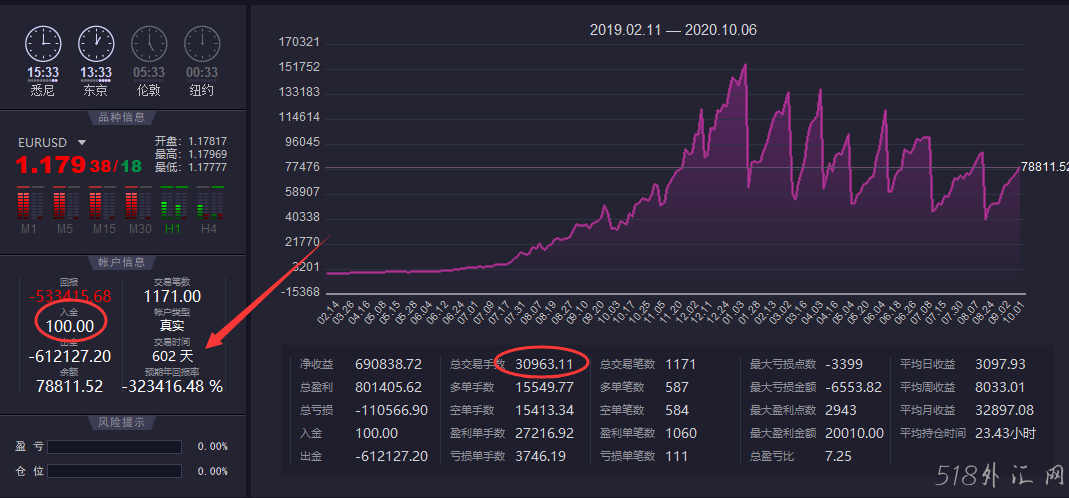
Task: Open the EURUSD symbol dropdown arrow
Action: click(x=82, y=143)
